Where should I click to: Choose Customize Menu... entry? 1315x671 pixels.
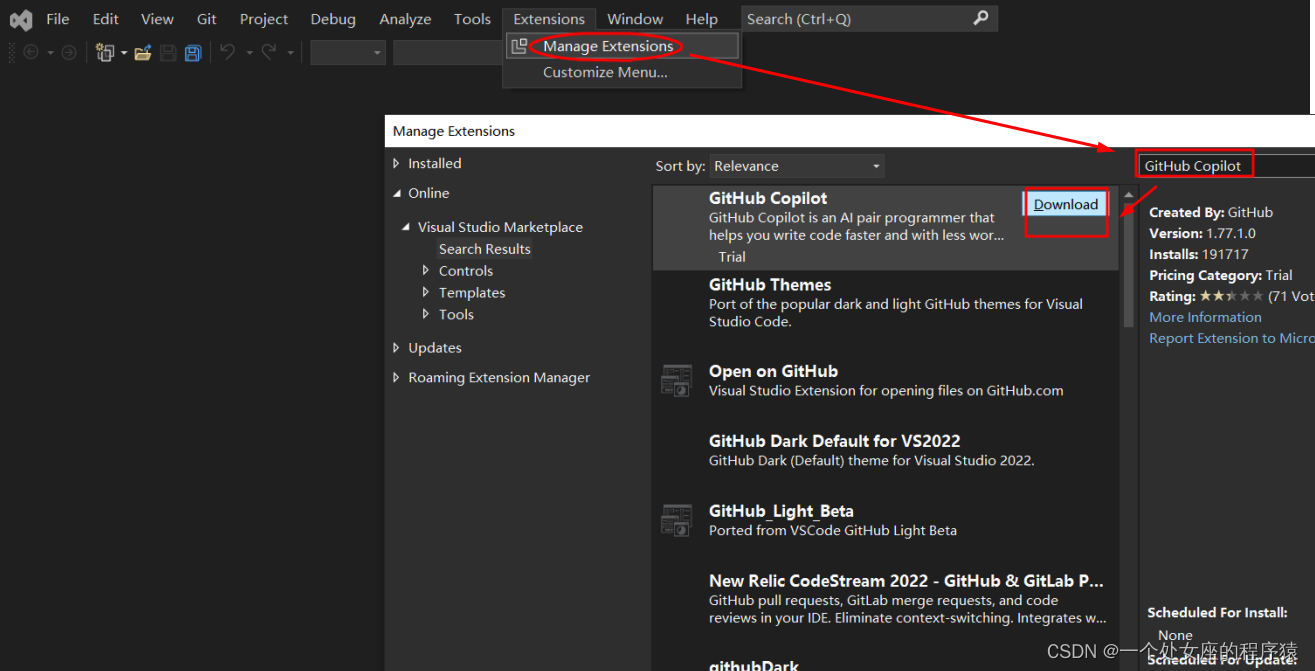623,72
